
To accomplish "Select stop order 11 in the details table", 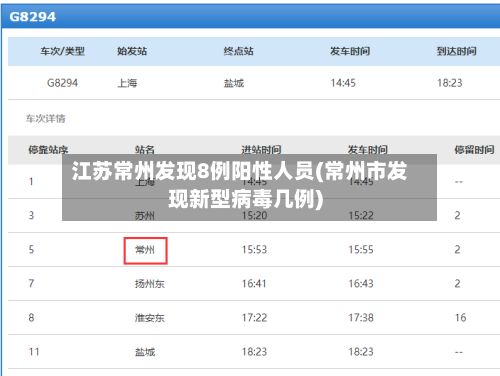I will tap(34, 352).
